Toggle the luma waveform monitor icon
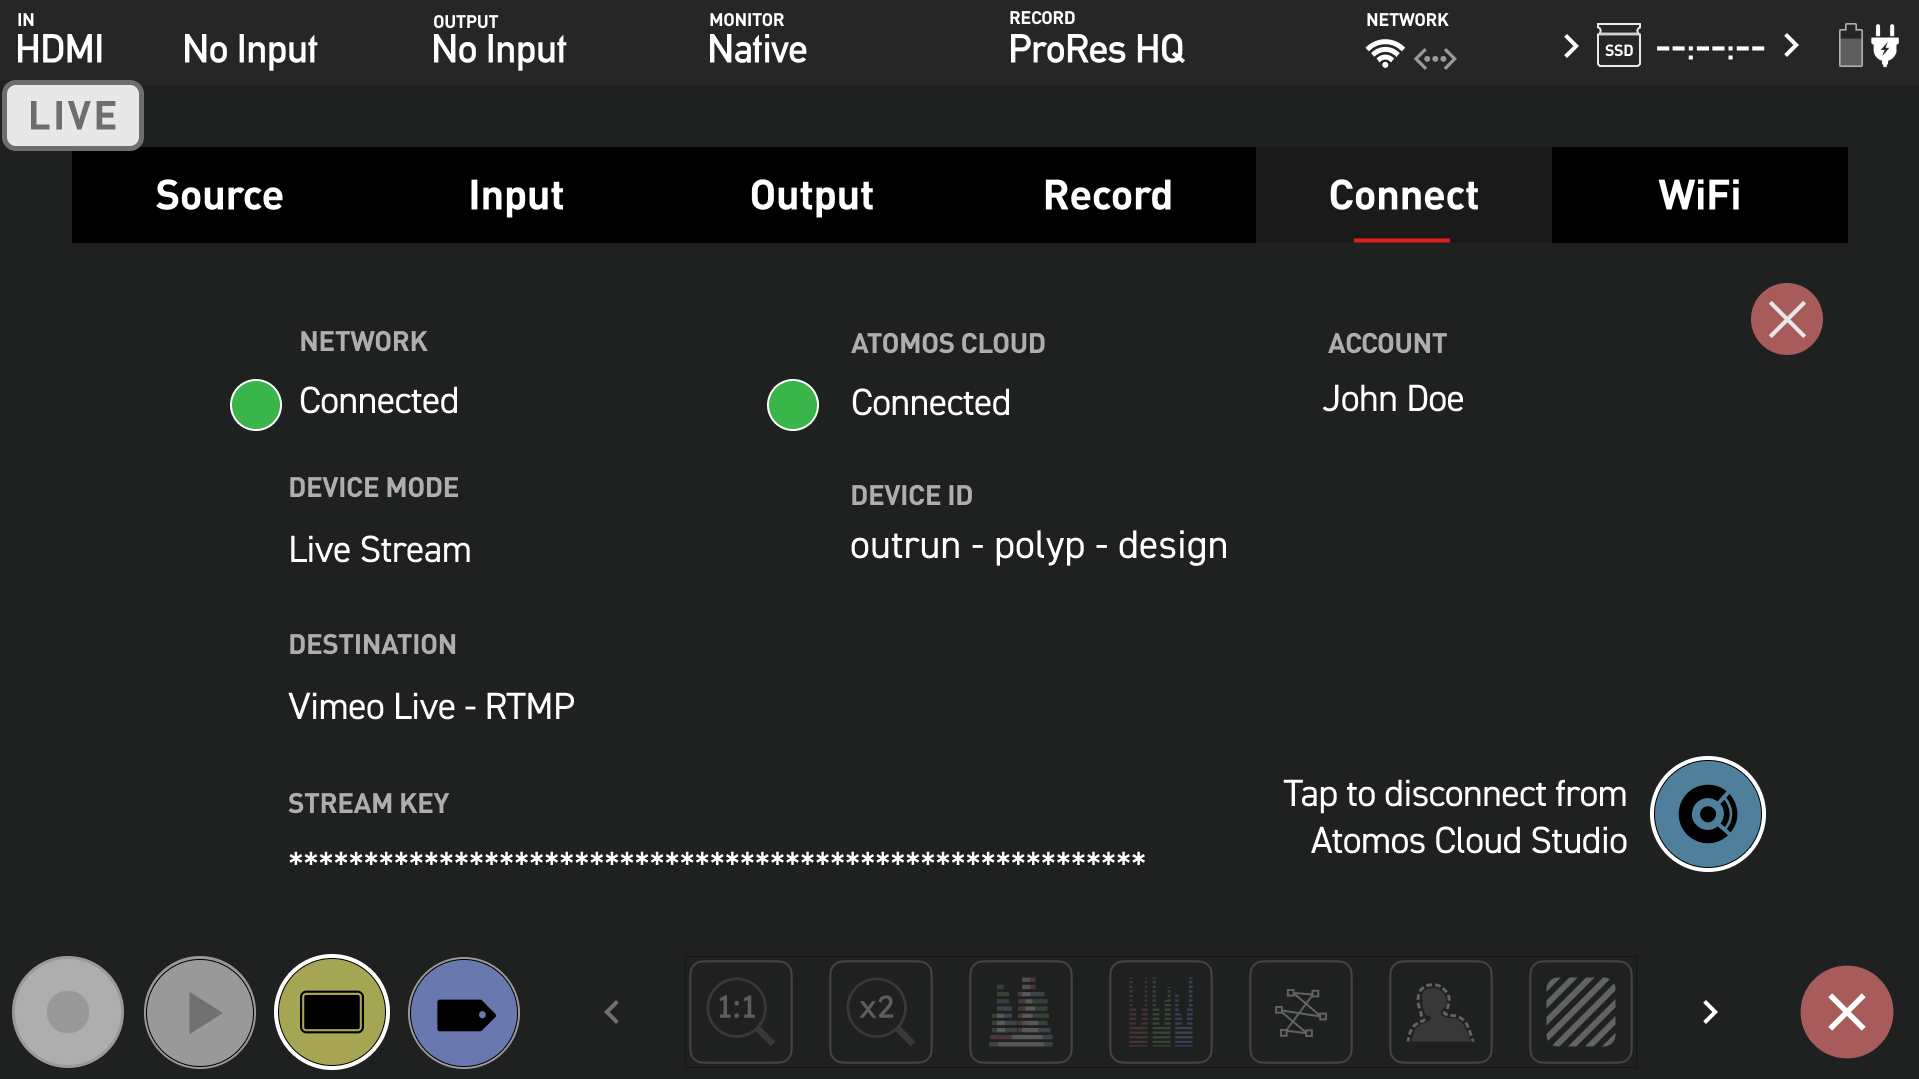Screen dimensions: 1919x1079 click(1020, 1012)
